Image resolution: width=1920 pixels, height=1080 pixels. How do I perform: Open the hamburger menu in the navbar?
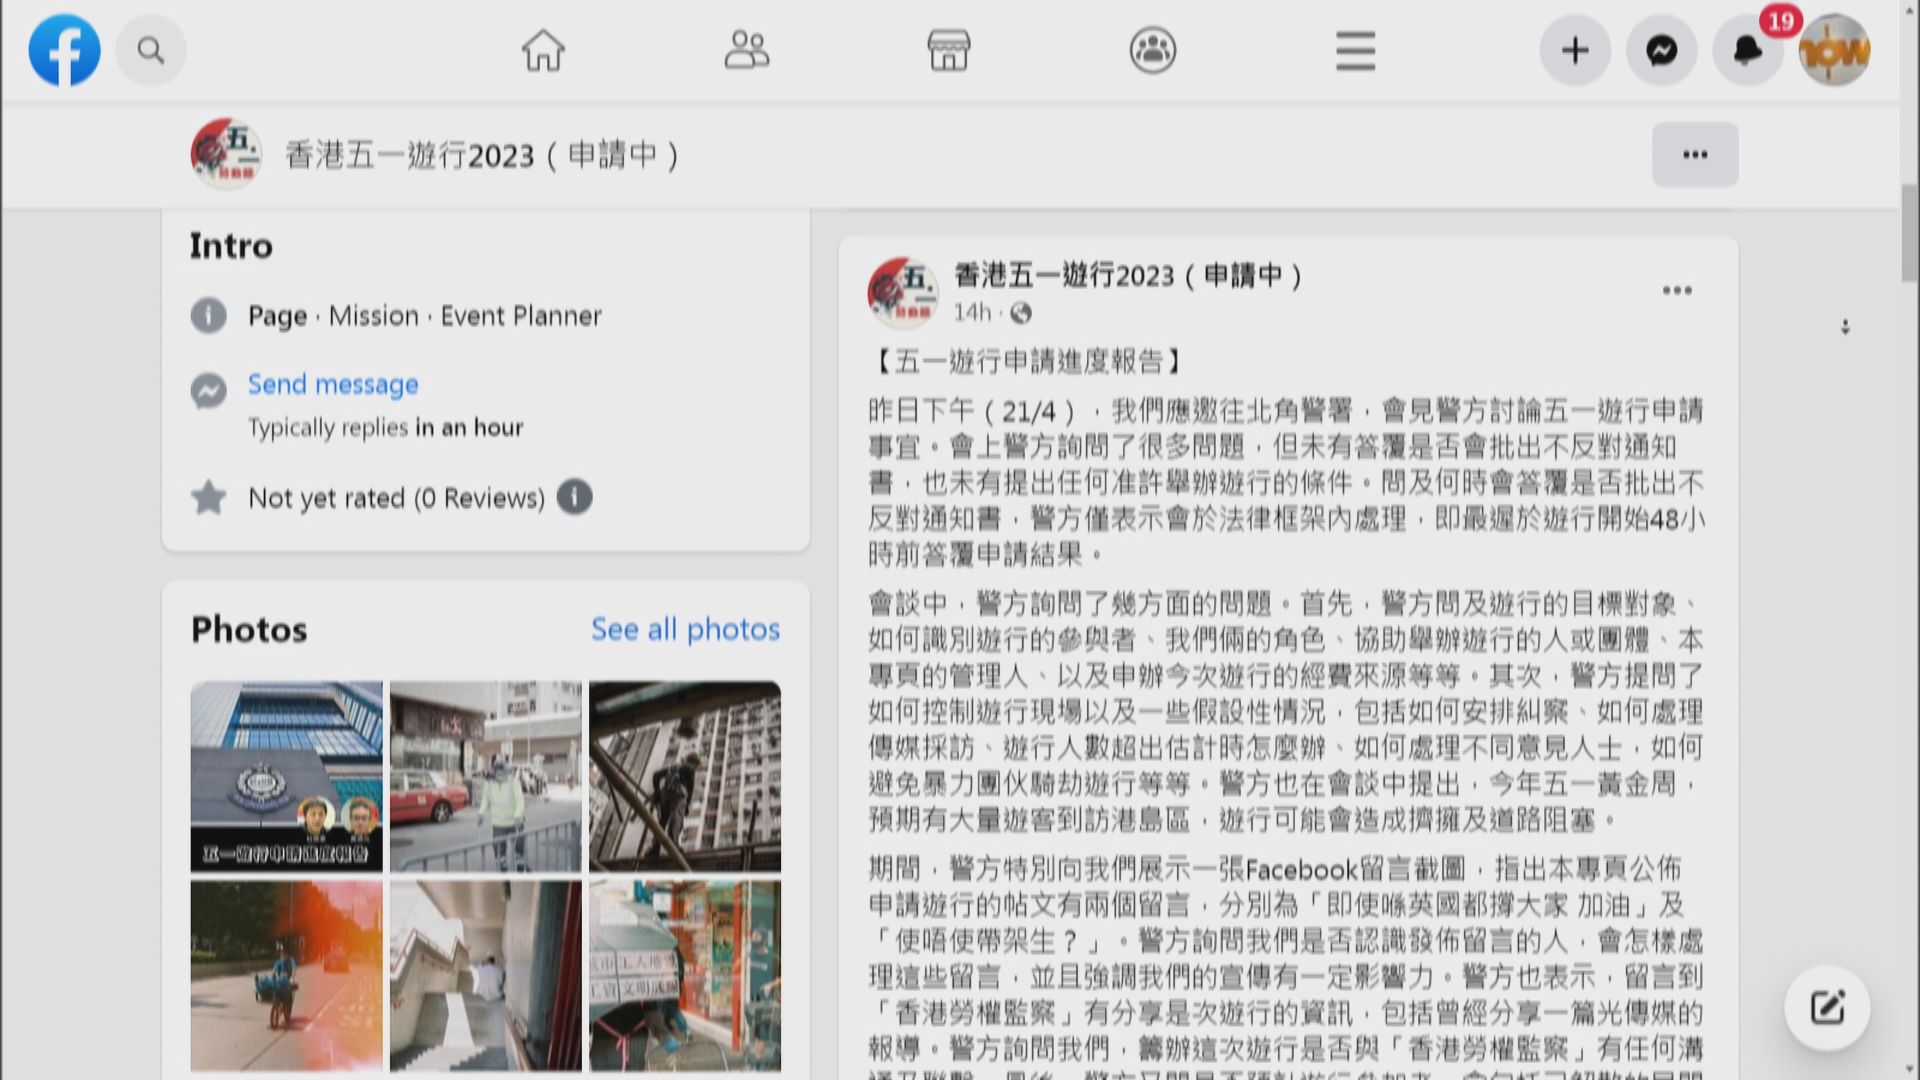click(1355, 50)
